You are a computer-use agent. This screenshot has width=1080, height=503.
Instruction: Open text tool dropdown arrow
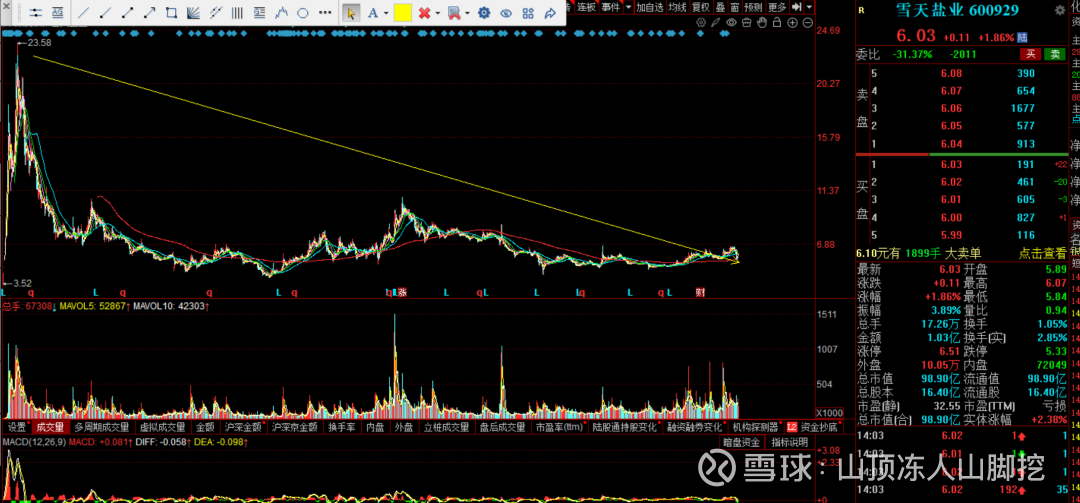386,13
